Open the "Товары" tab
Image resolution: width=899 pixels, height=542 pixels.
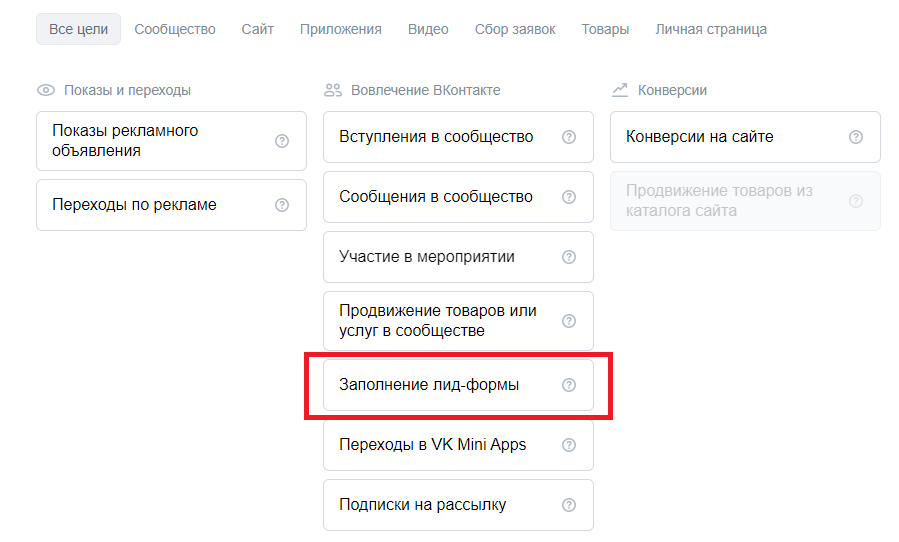coord(605,29)
